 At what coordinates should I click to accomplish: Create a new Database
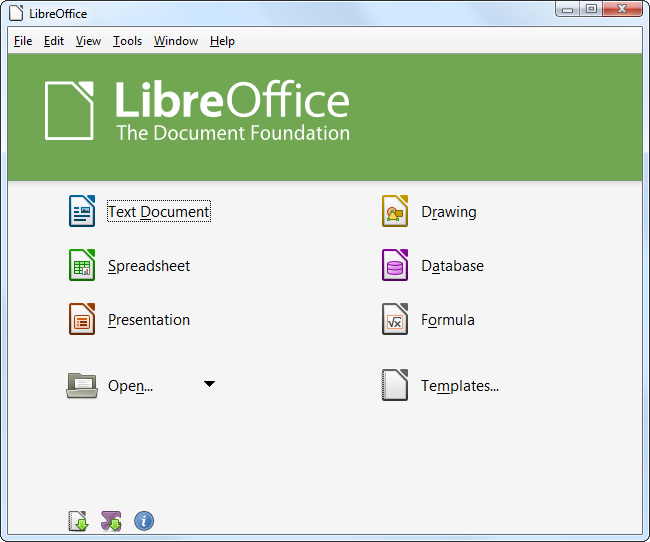(453, 266)
